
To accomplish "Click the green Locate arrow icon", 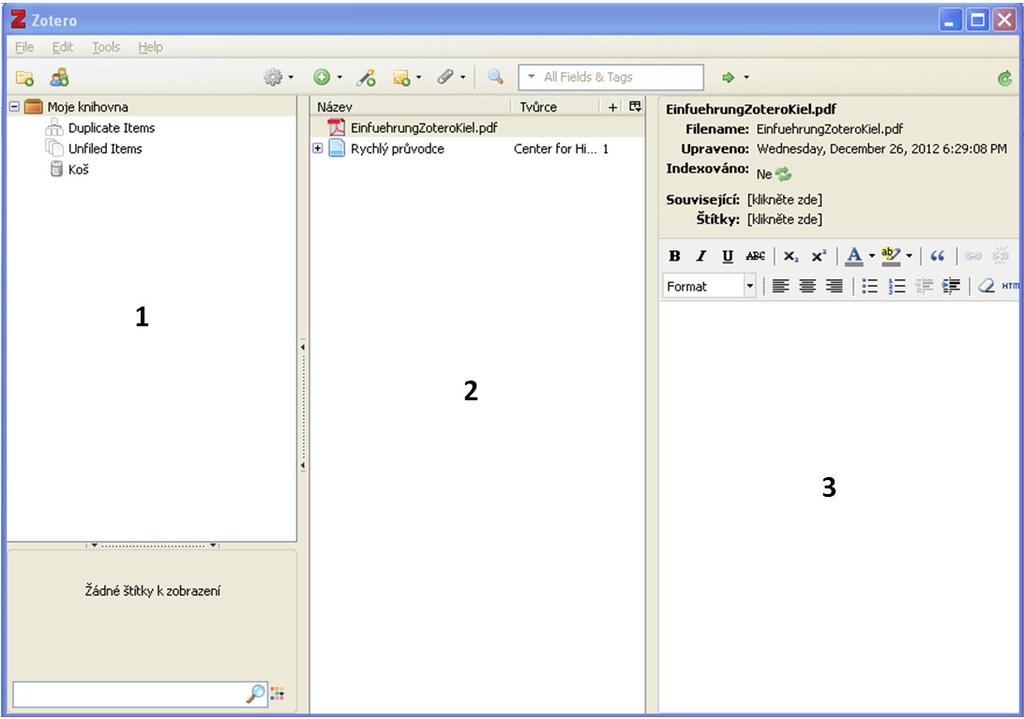I will pyautogui.click(x=728, y=77).
